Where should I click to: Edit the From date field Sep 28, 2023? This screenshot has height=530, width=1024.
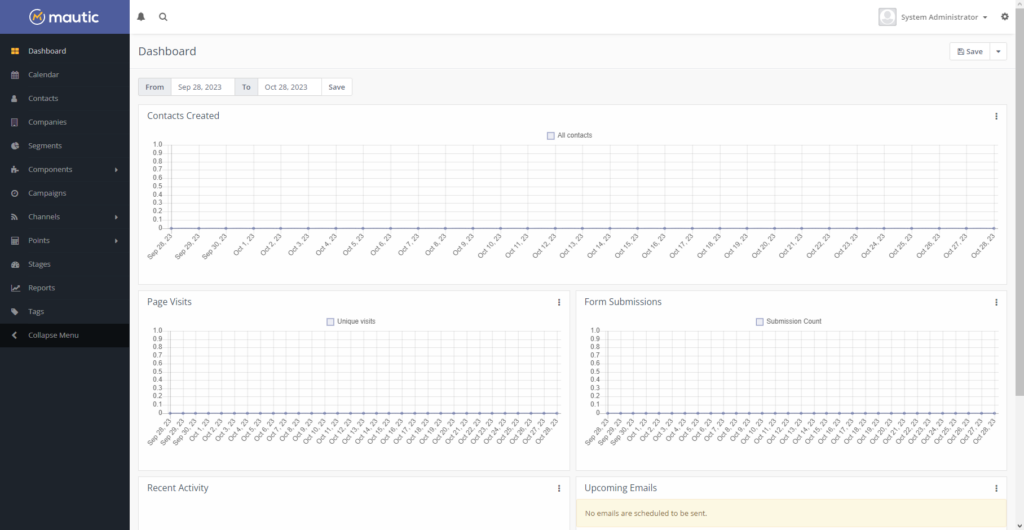pos(202,87)
